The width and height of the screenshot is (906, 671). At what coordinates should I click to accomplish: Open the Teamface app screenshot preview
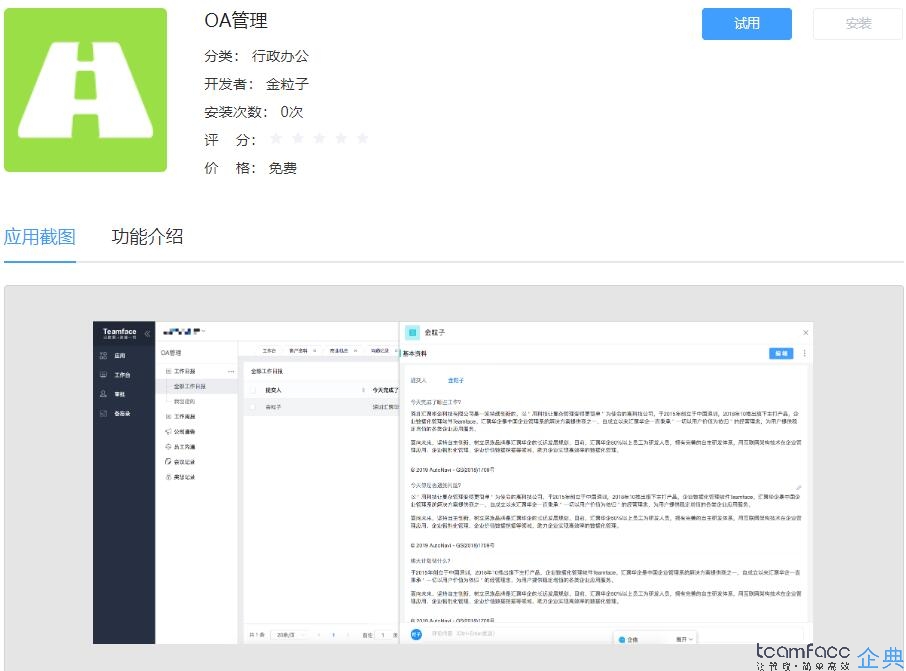coord(453,483)
